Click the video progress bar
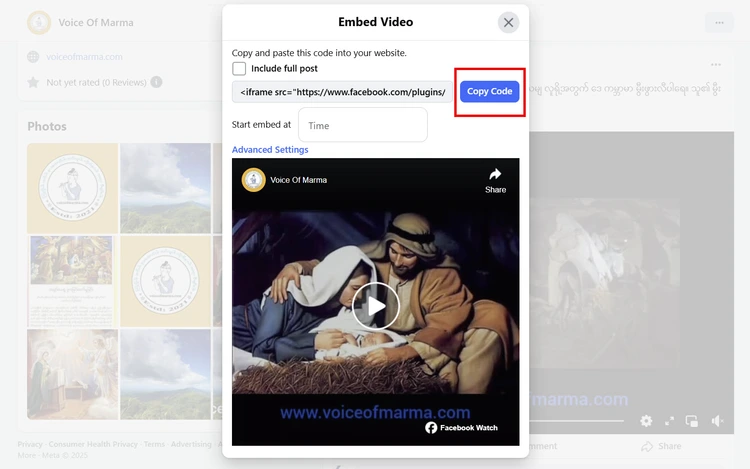Image resolution: width=750 pixels, height=469 pixels. pyautogui.click(x=580, y=421)
